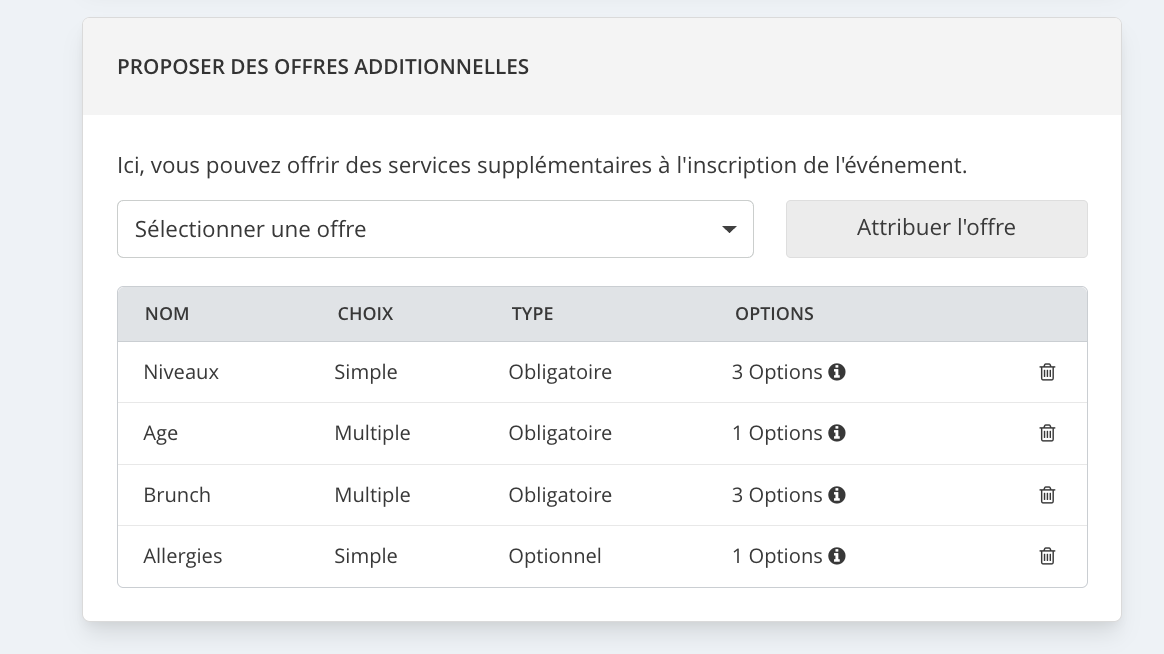Image resolution: width=1164 pixels, height=654 pixels.
Task: Open the 'Sélectionner une offre' dropdown
Action: (x=435, y=229)
